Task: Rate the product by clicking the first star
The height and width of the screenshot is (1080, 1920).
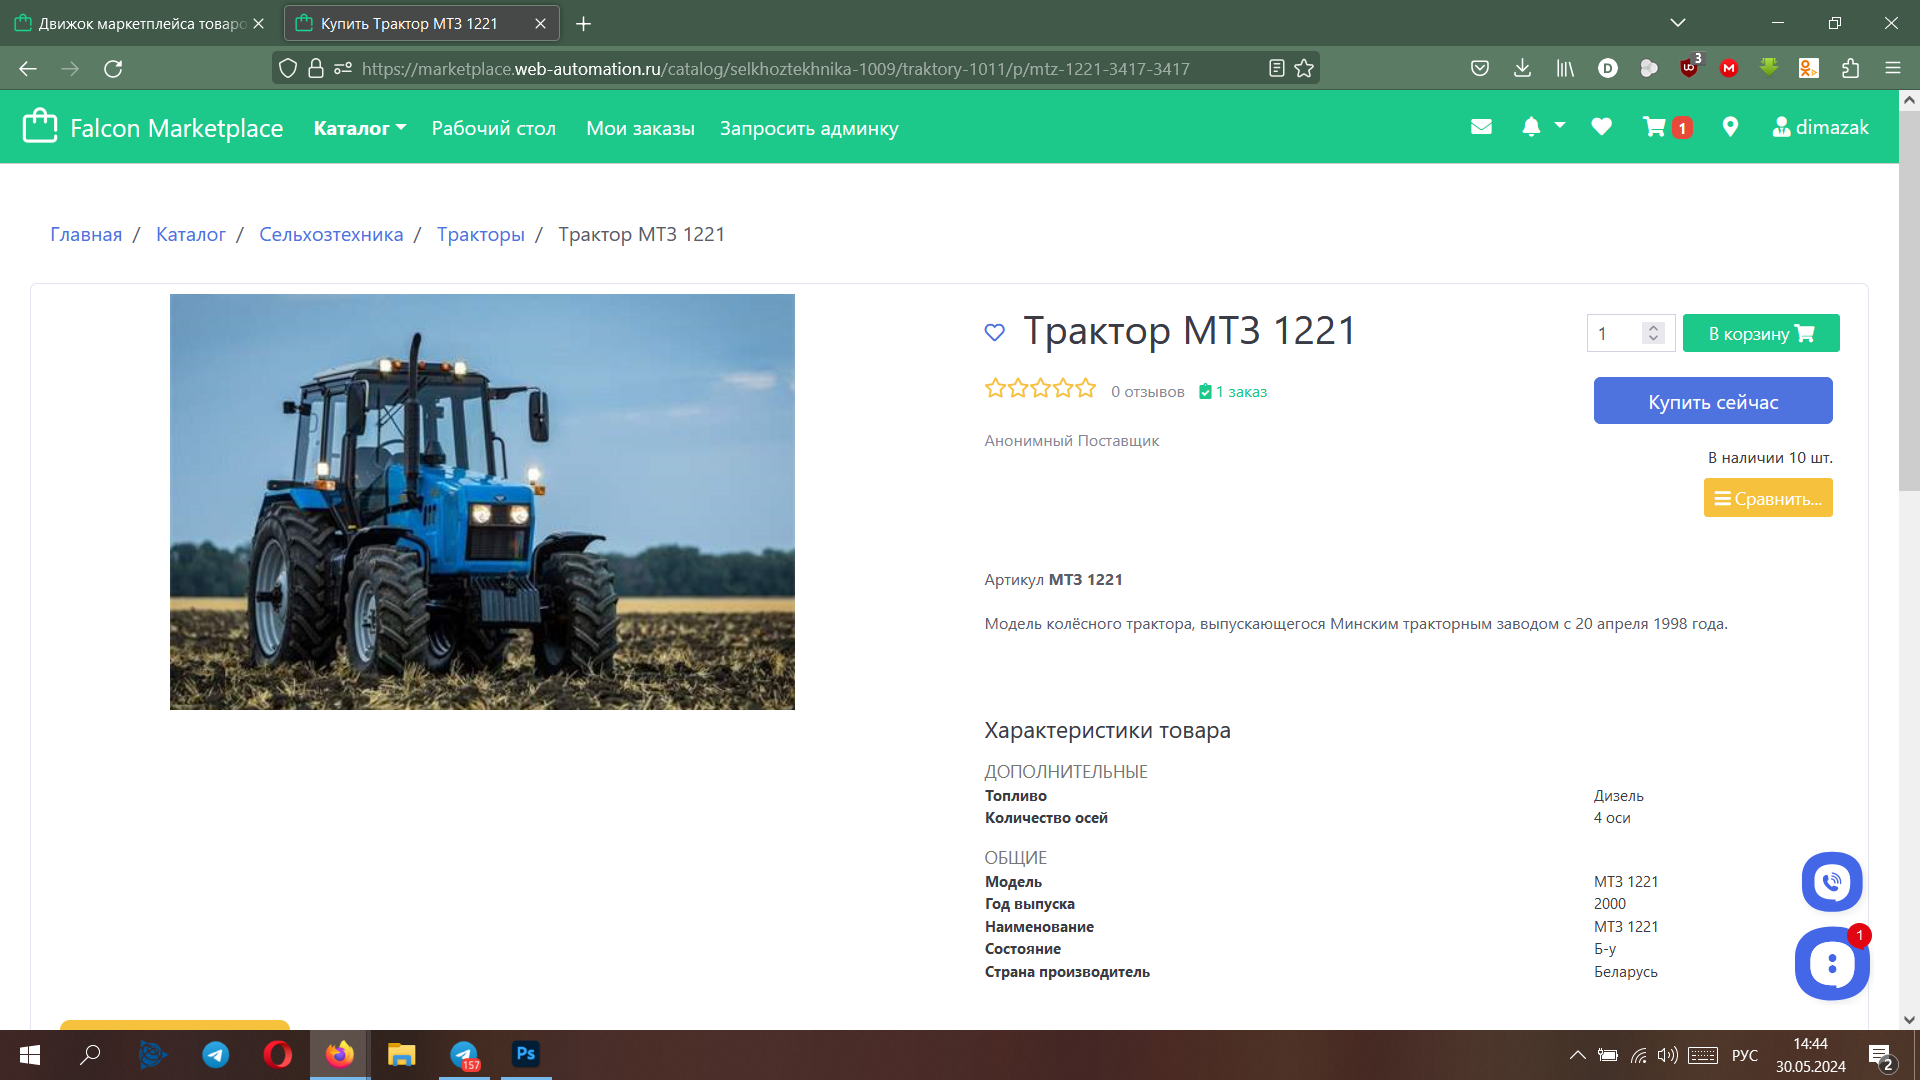Action: click(994, 388)
